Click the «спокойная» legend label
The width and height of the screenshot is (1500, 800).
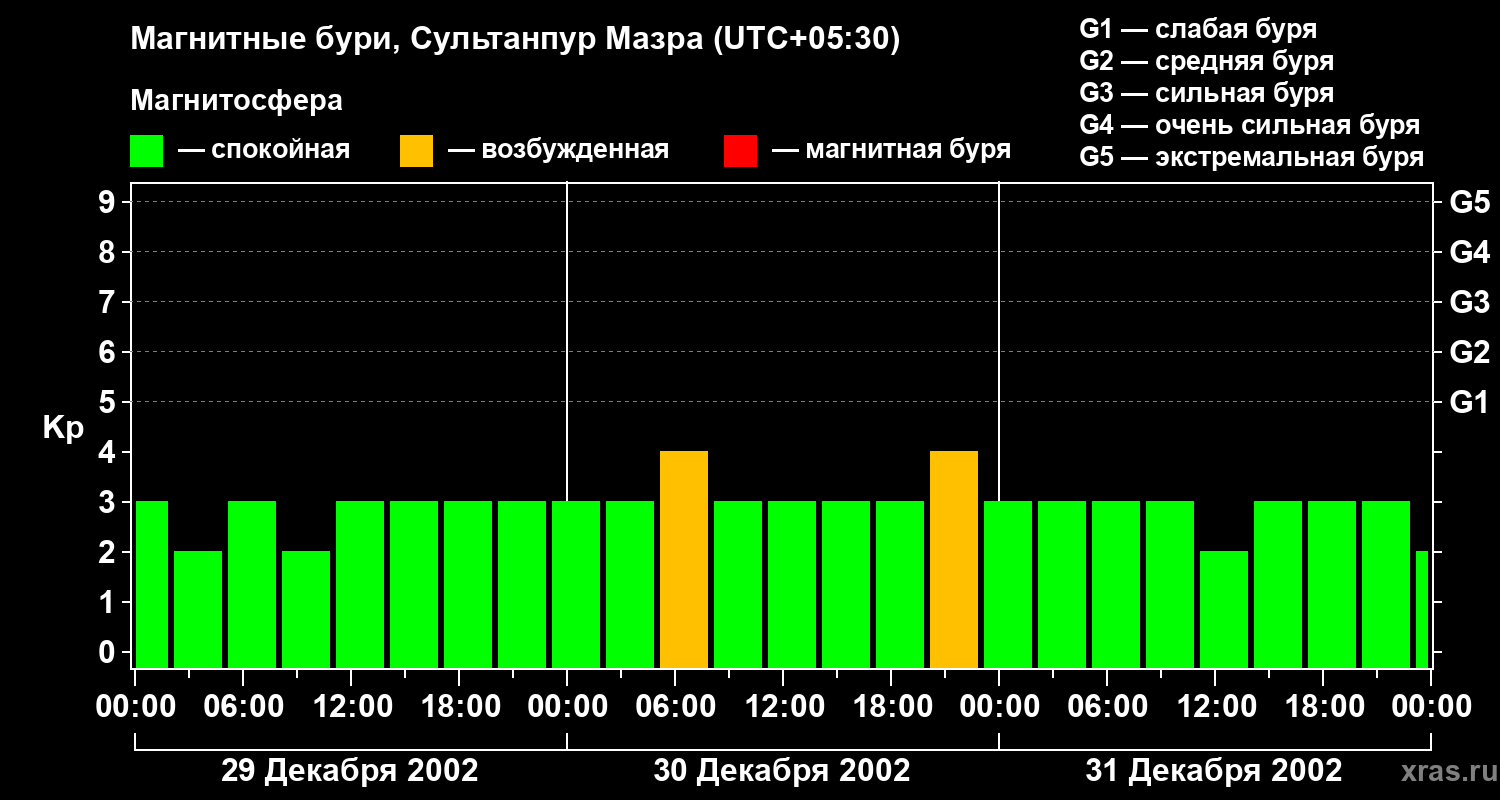[281, 151]
